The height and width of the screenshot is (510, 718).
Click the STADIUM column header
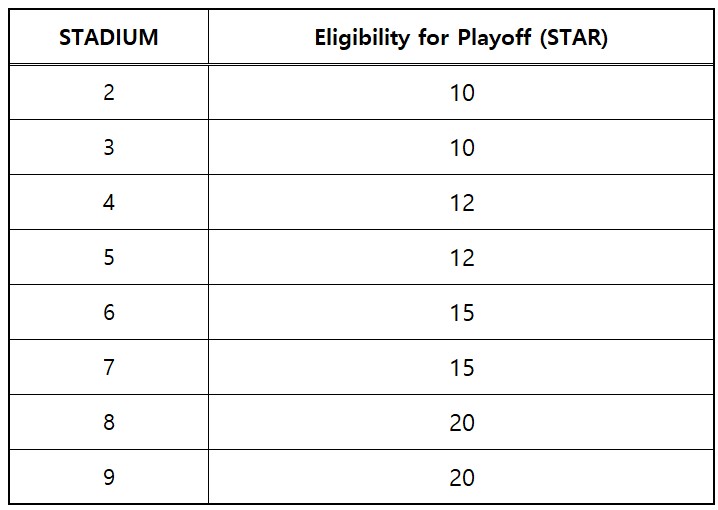click(x=109, y=37)
